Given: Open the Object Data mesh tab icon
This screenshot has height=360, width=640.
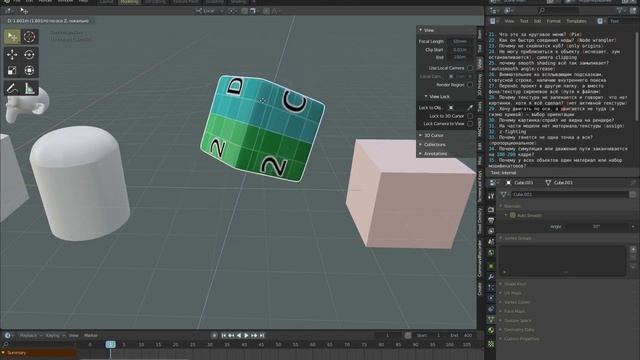Looking at the screenshot, I should tap(491, 320).
